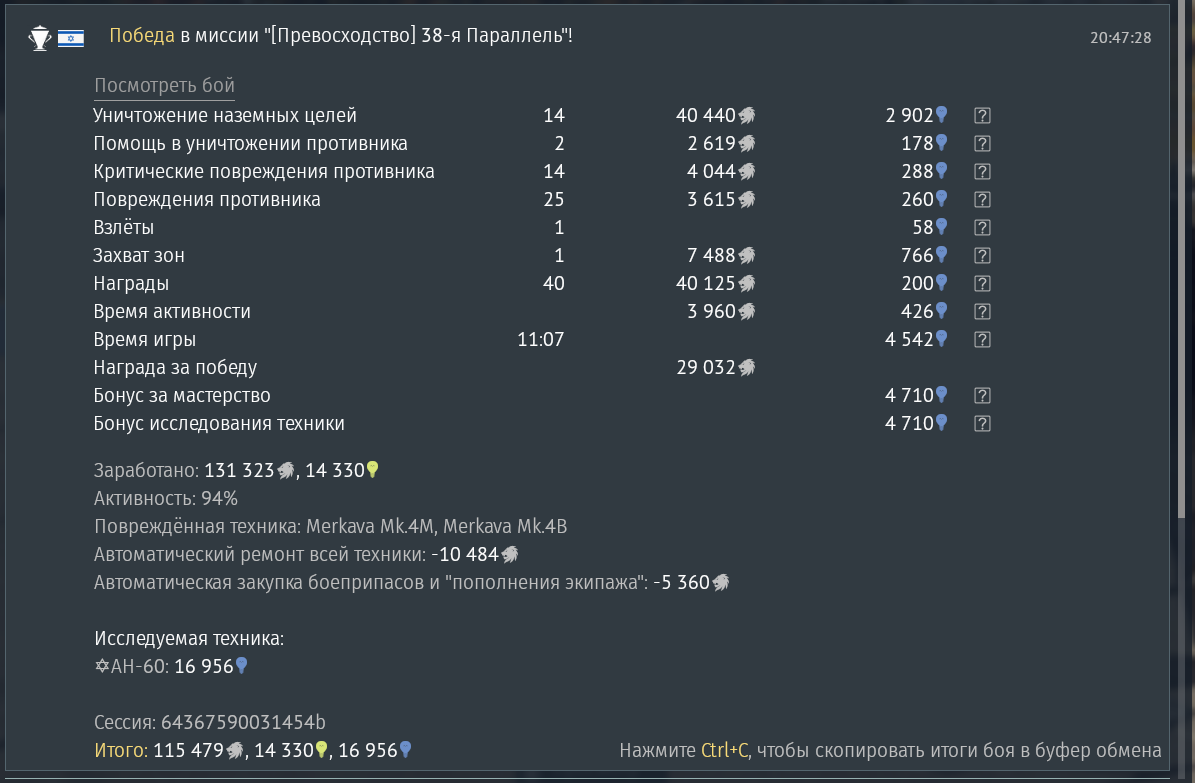This screenshot has height=783, width=1195.
Task: Show help tooltip icon for "Взлёты" row
Action: [x=982, y=228]
